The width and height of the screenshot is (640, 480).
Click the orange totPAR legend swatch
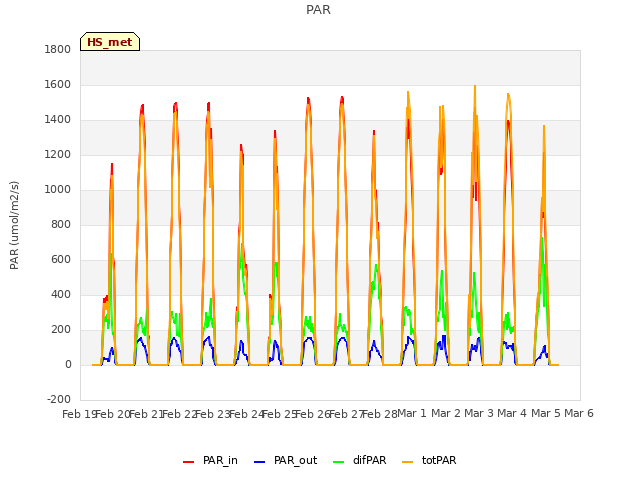pos(407,461)
